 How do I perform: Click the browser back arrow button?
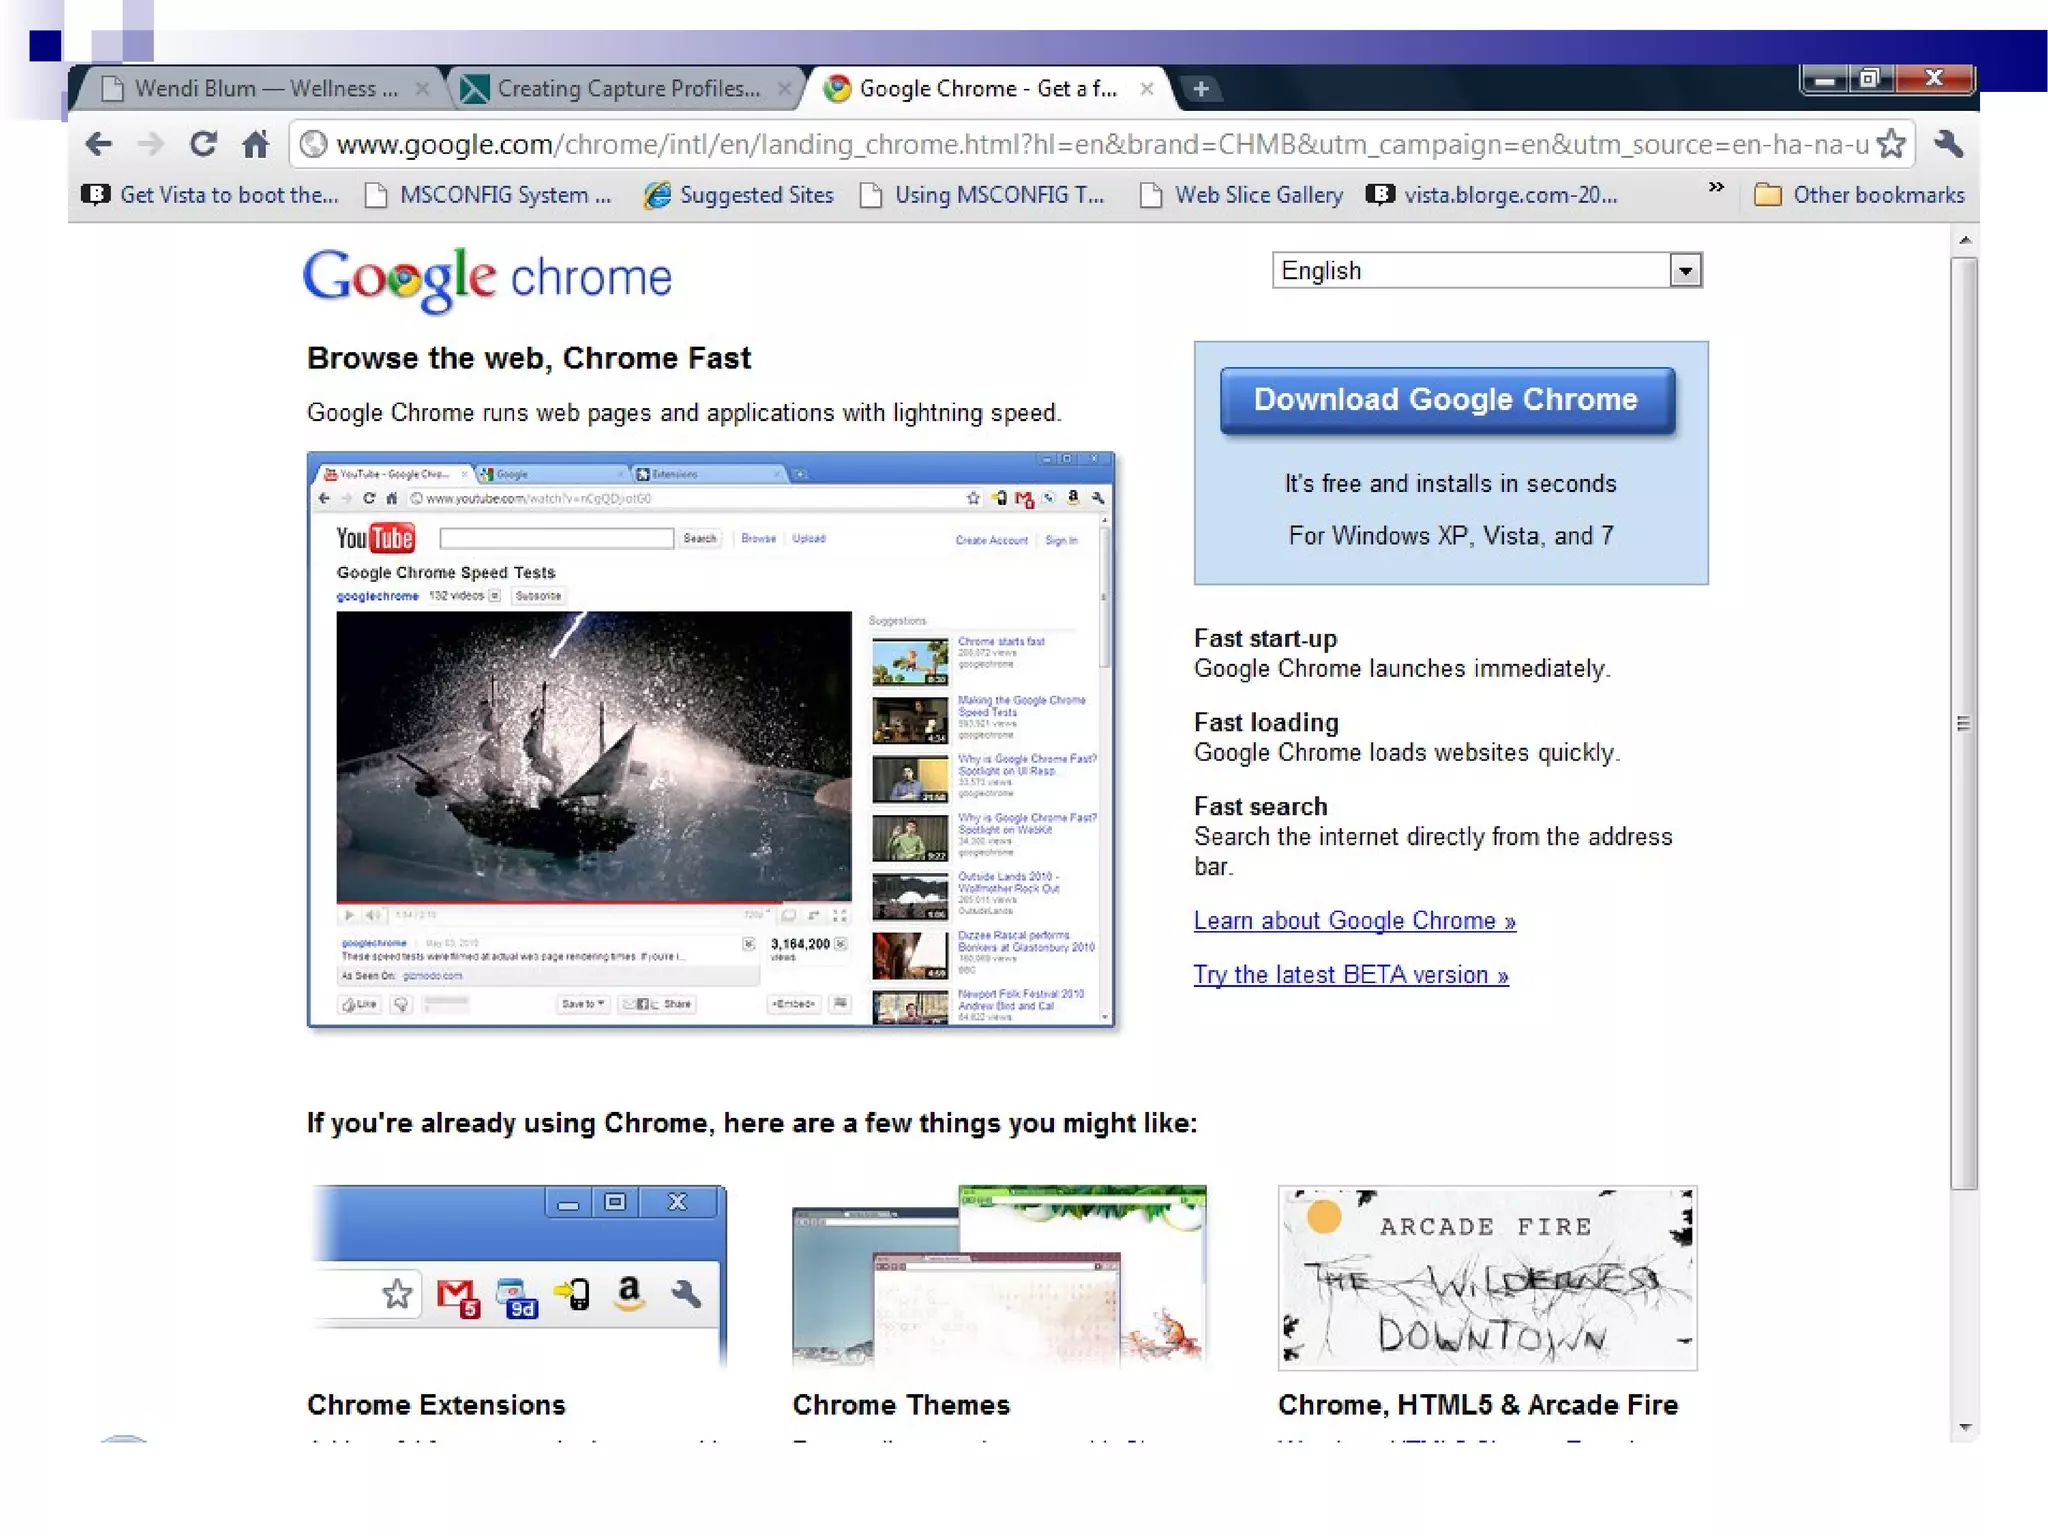coord(98,145)
